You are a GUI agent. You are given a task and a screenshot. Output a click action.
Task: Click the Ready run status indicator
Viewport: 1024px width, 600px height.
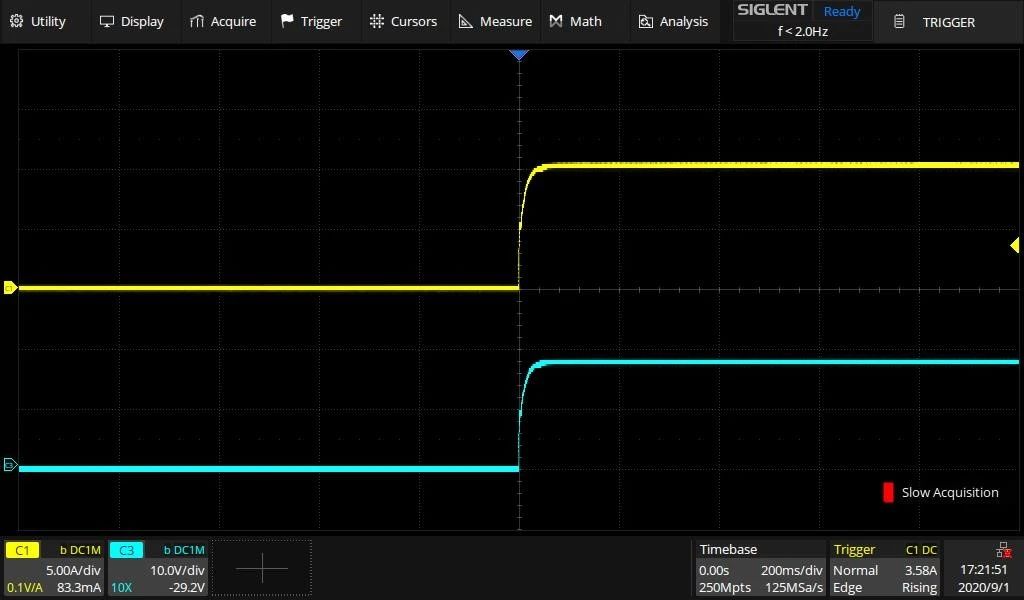[841, 12]
